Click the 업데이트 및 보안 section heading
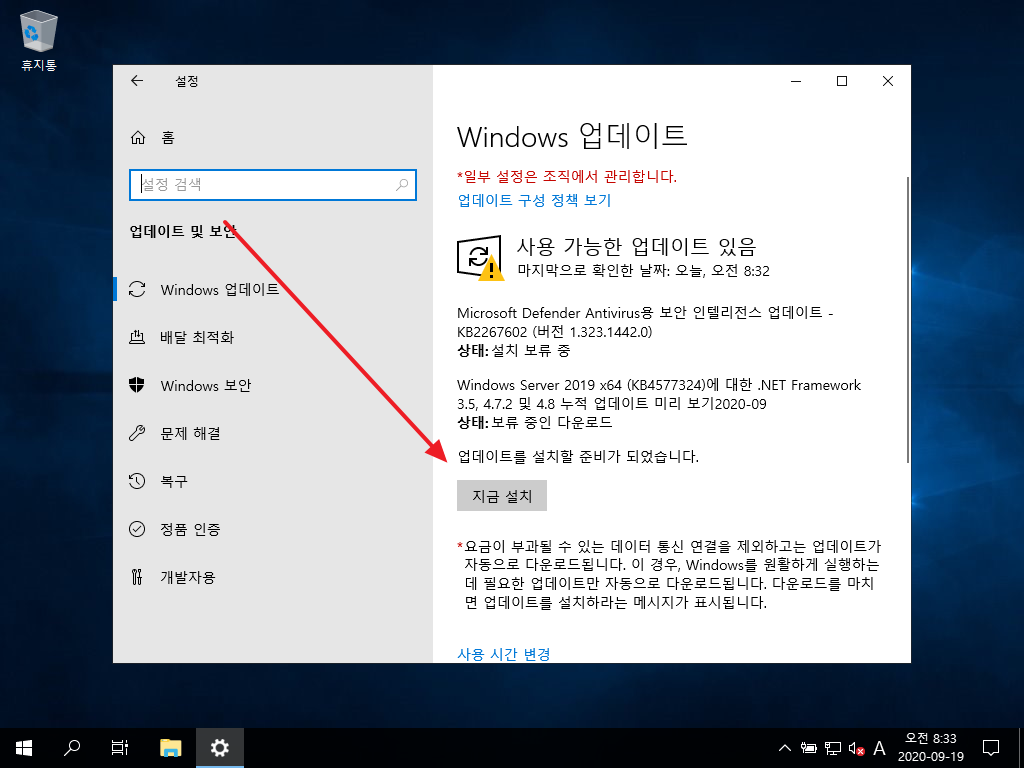The width and height of the screenshot is (1024, 768). pyautogui.click(x=183, y=231)
